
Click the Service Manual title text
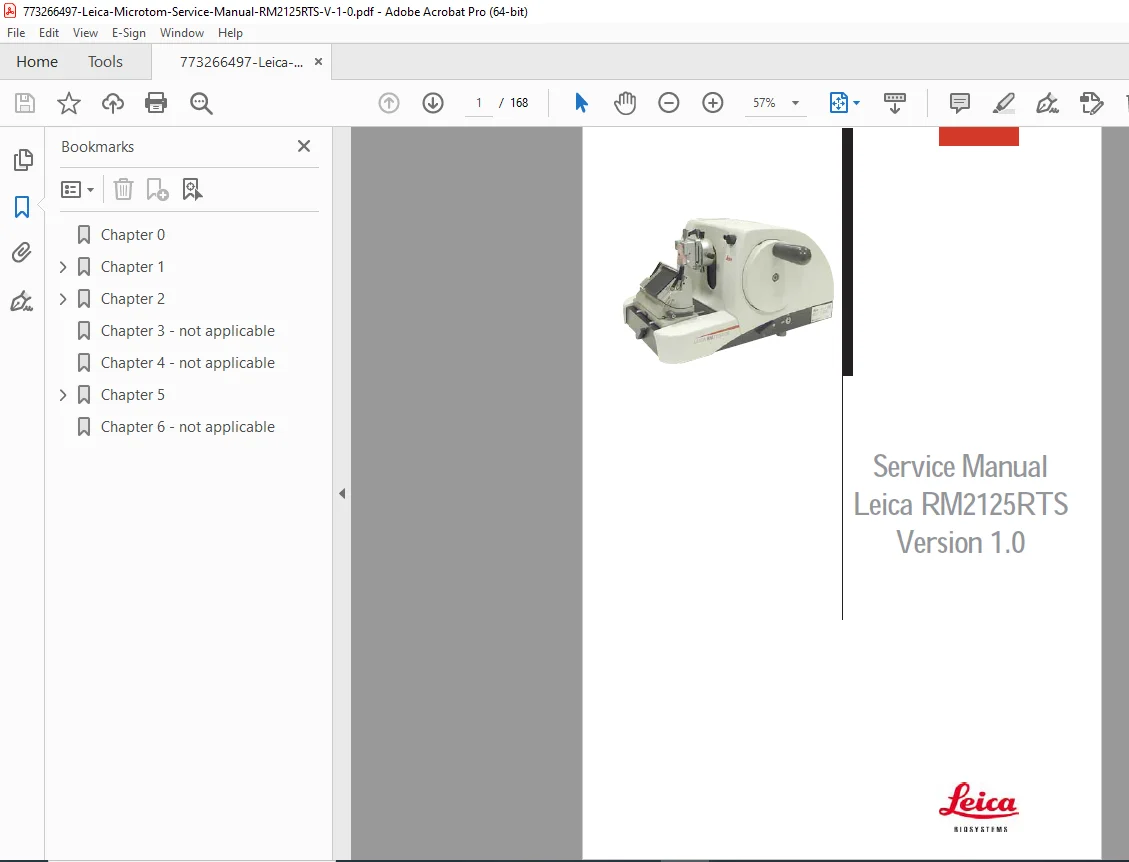pyautogui.click(x=960, y=467)
